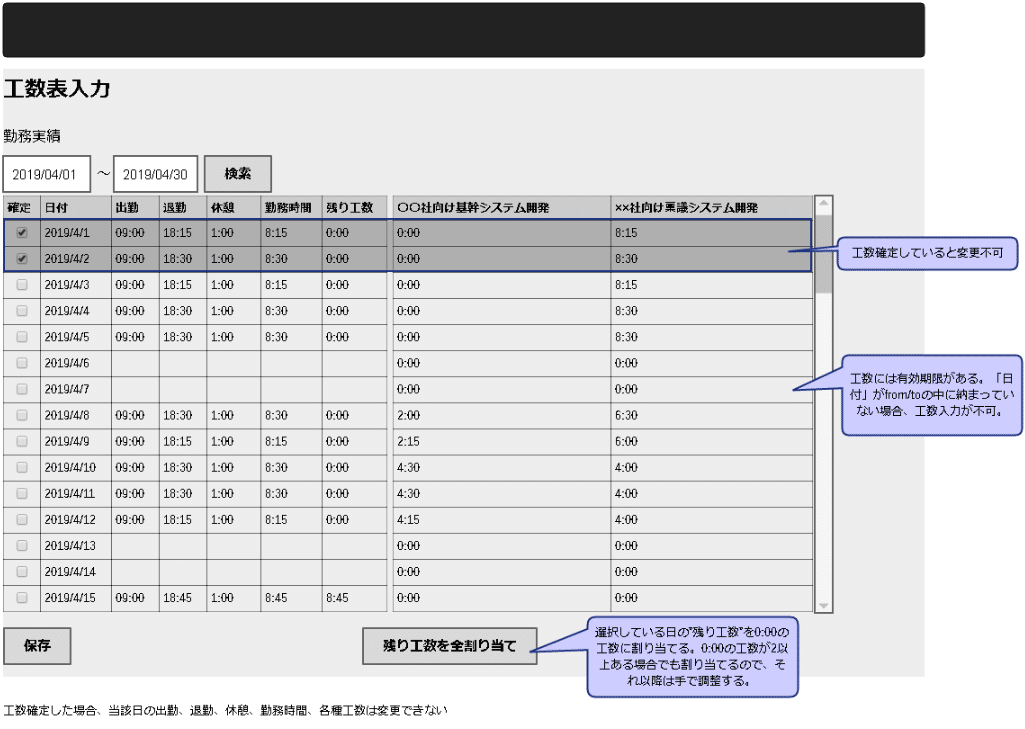Viewport: 1025px width, 729px height.
Task: Click the 日付 column header
Action: [76, 208]
